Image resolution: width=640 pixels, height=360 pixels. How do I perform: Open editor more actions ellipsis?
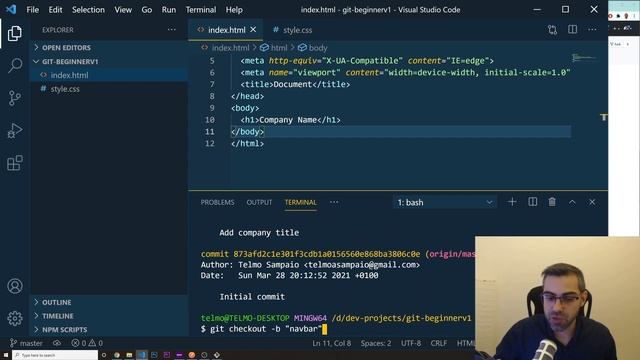(x=592, y=29)
